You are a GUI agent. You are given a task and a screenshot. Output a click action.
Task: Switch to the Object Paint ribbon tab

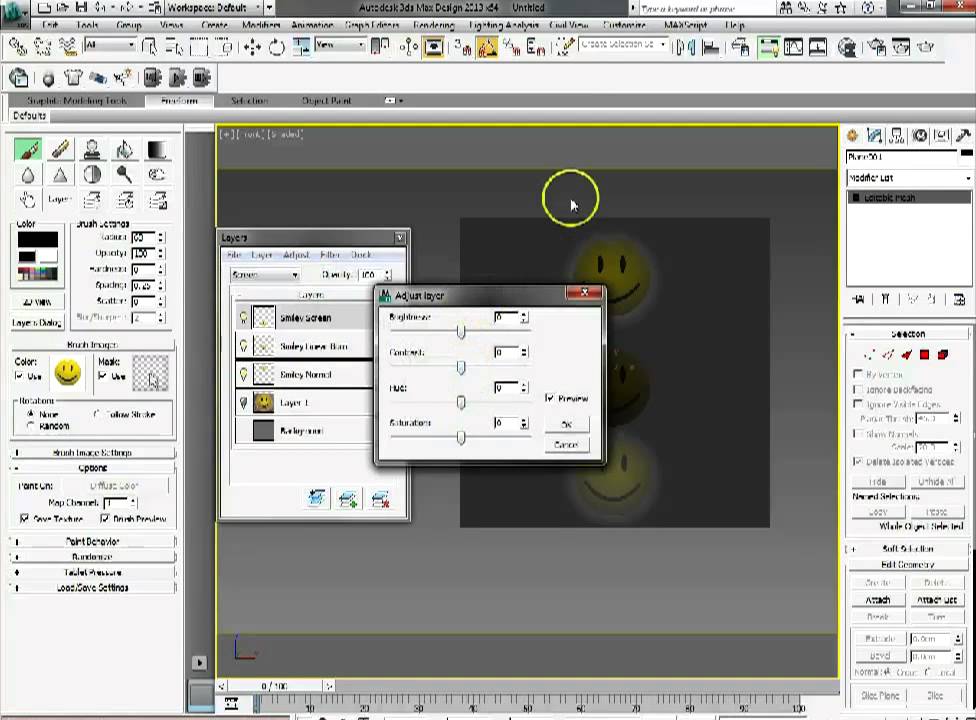tap(327, 101)
